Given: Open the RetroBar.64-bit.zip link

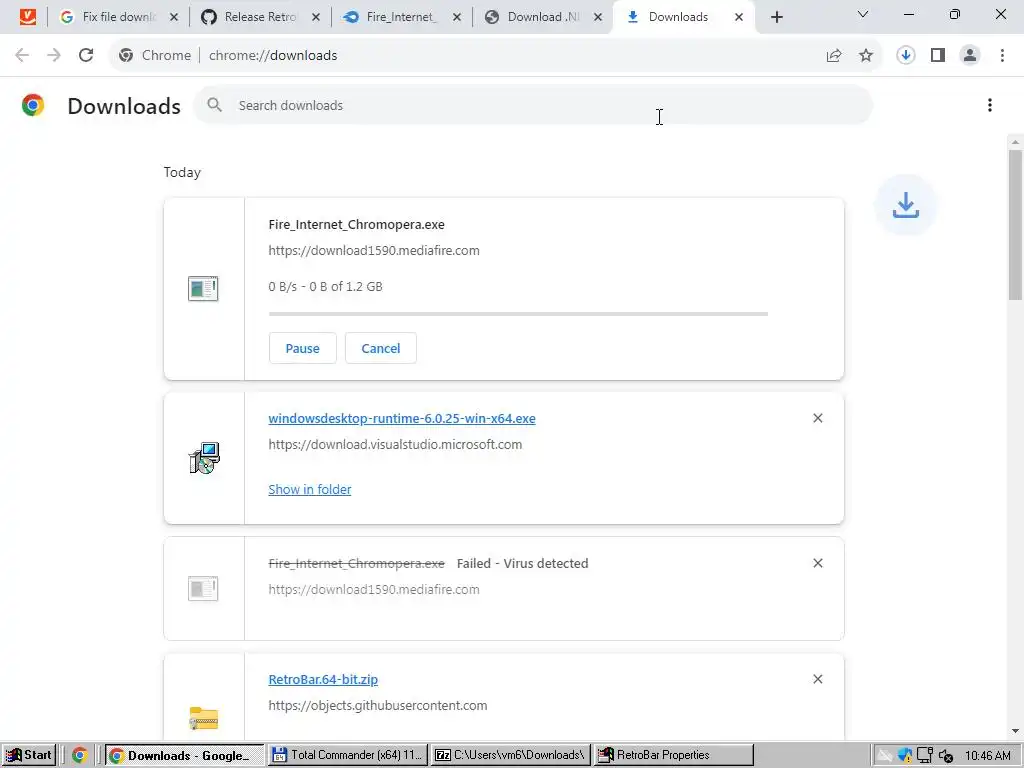Looking at the screenshot, I should pyautogui.click(x=323, y=679).
